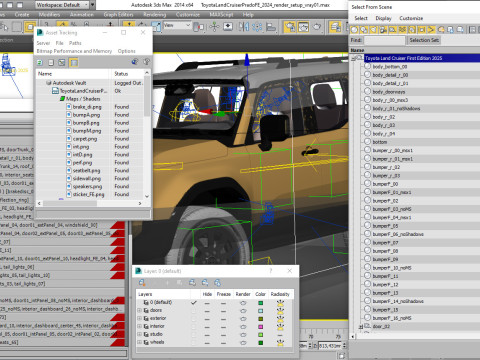
Task: Click Mirror tool in main toolbar
Action: pyautogui.click(x=244, y=27)
